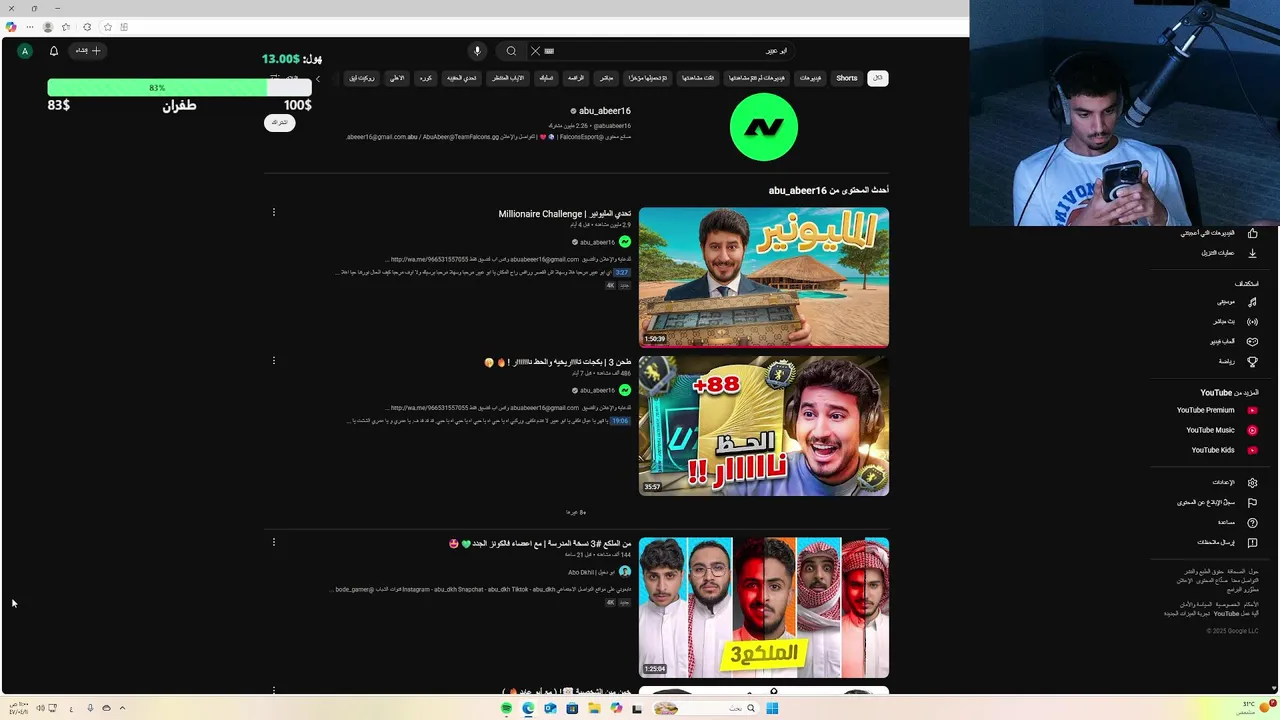1280x720 pixels.
Task: Click the Create (+) button
Action: pos(89,51)
